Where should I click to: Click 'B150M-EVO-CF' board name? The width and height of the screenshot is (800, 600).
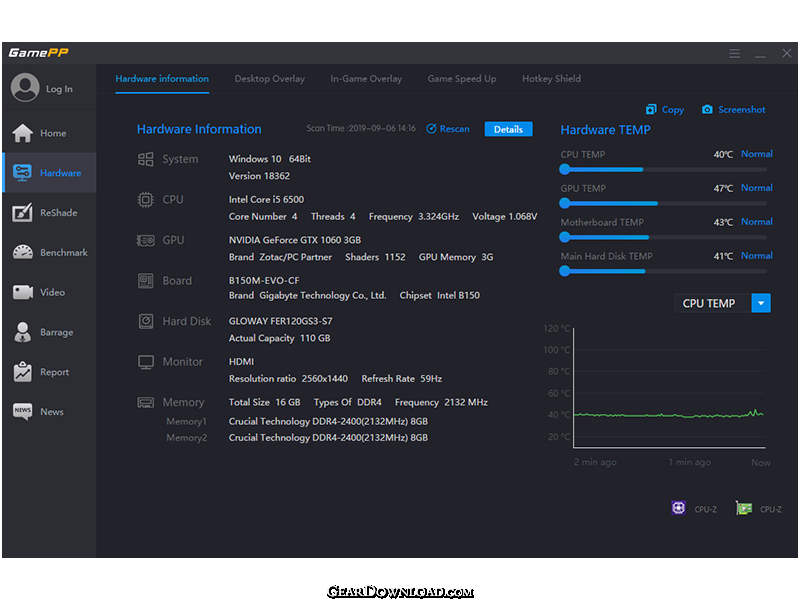pos(264,281)
